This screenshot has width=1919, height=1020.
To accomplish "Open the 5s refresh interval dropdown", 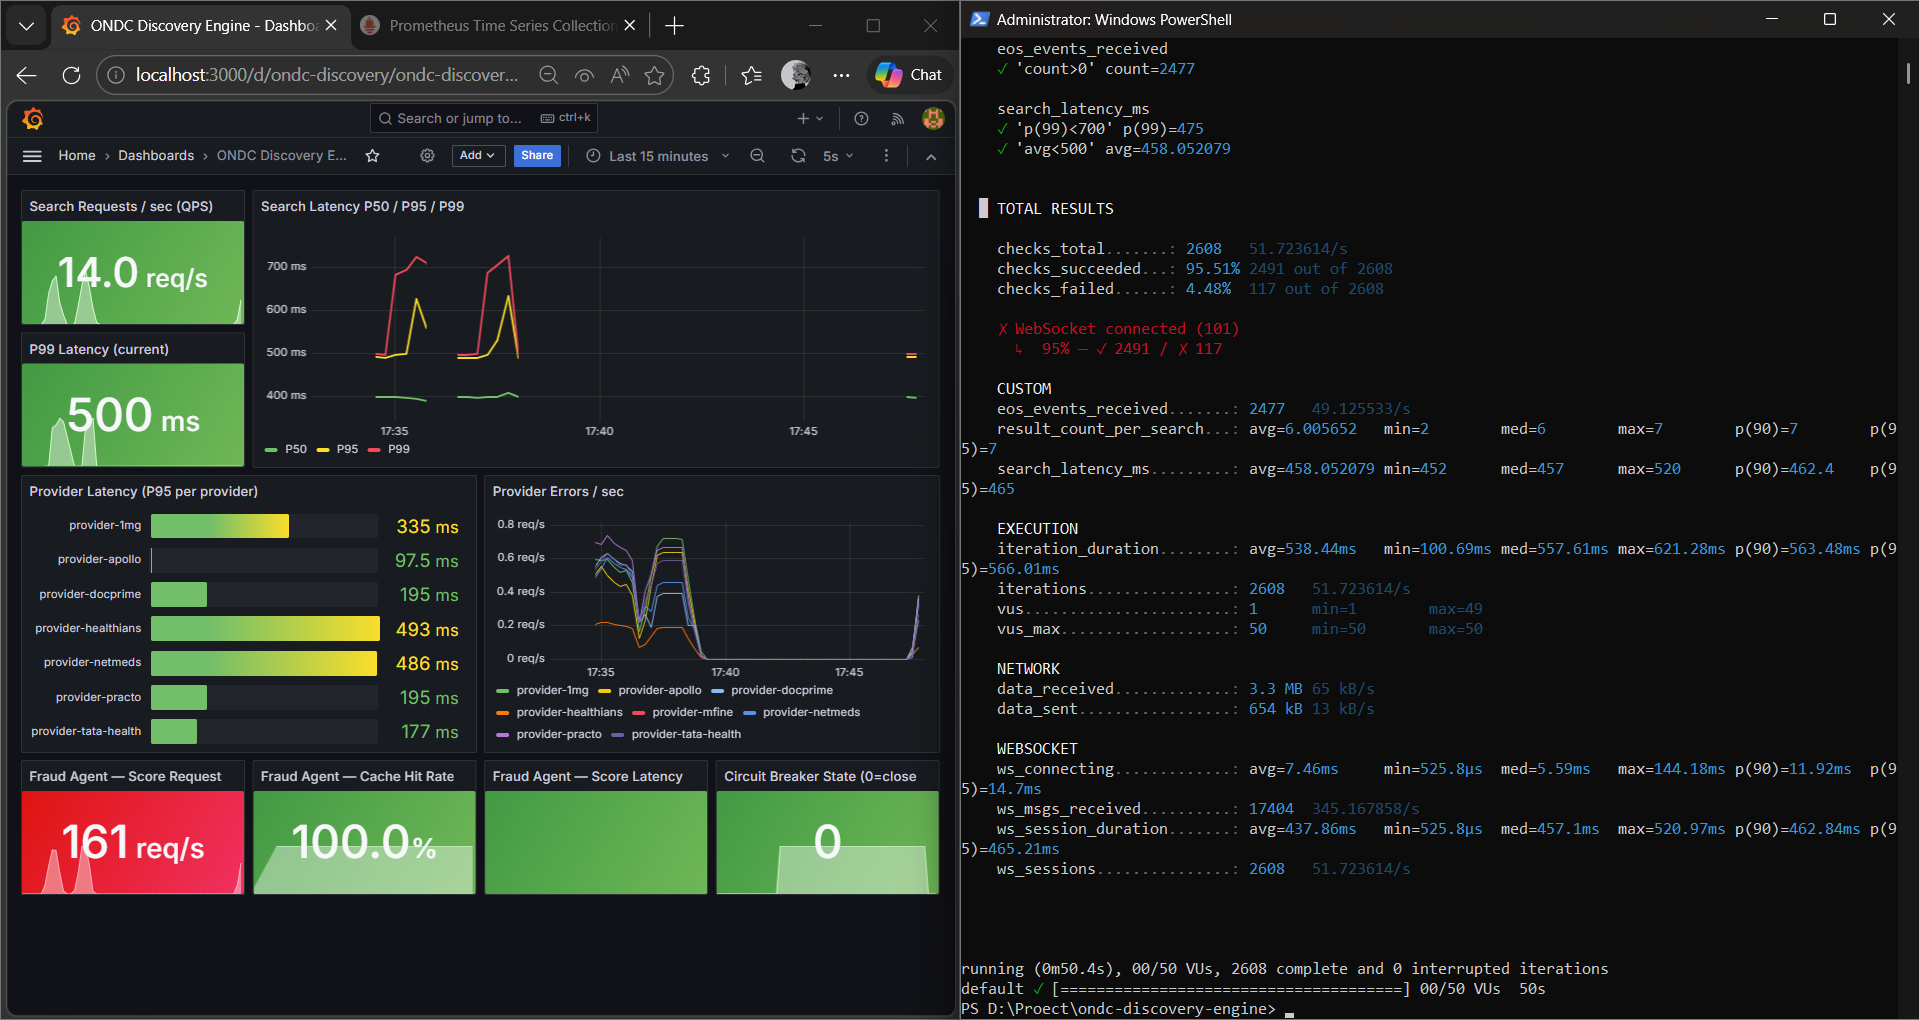I will 838,156.
